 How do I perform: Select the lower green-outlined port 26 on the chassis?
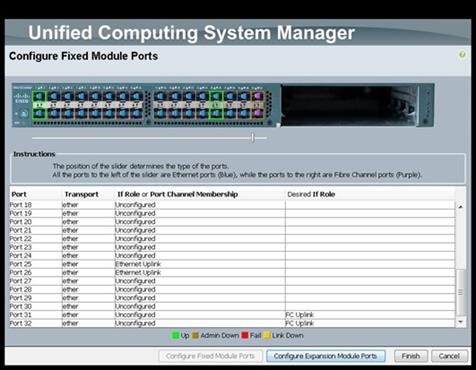216,113
